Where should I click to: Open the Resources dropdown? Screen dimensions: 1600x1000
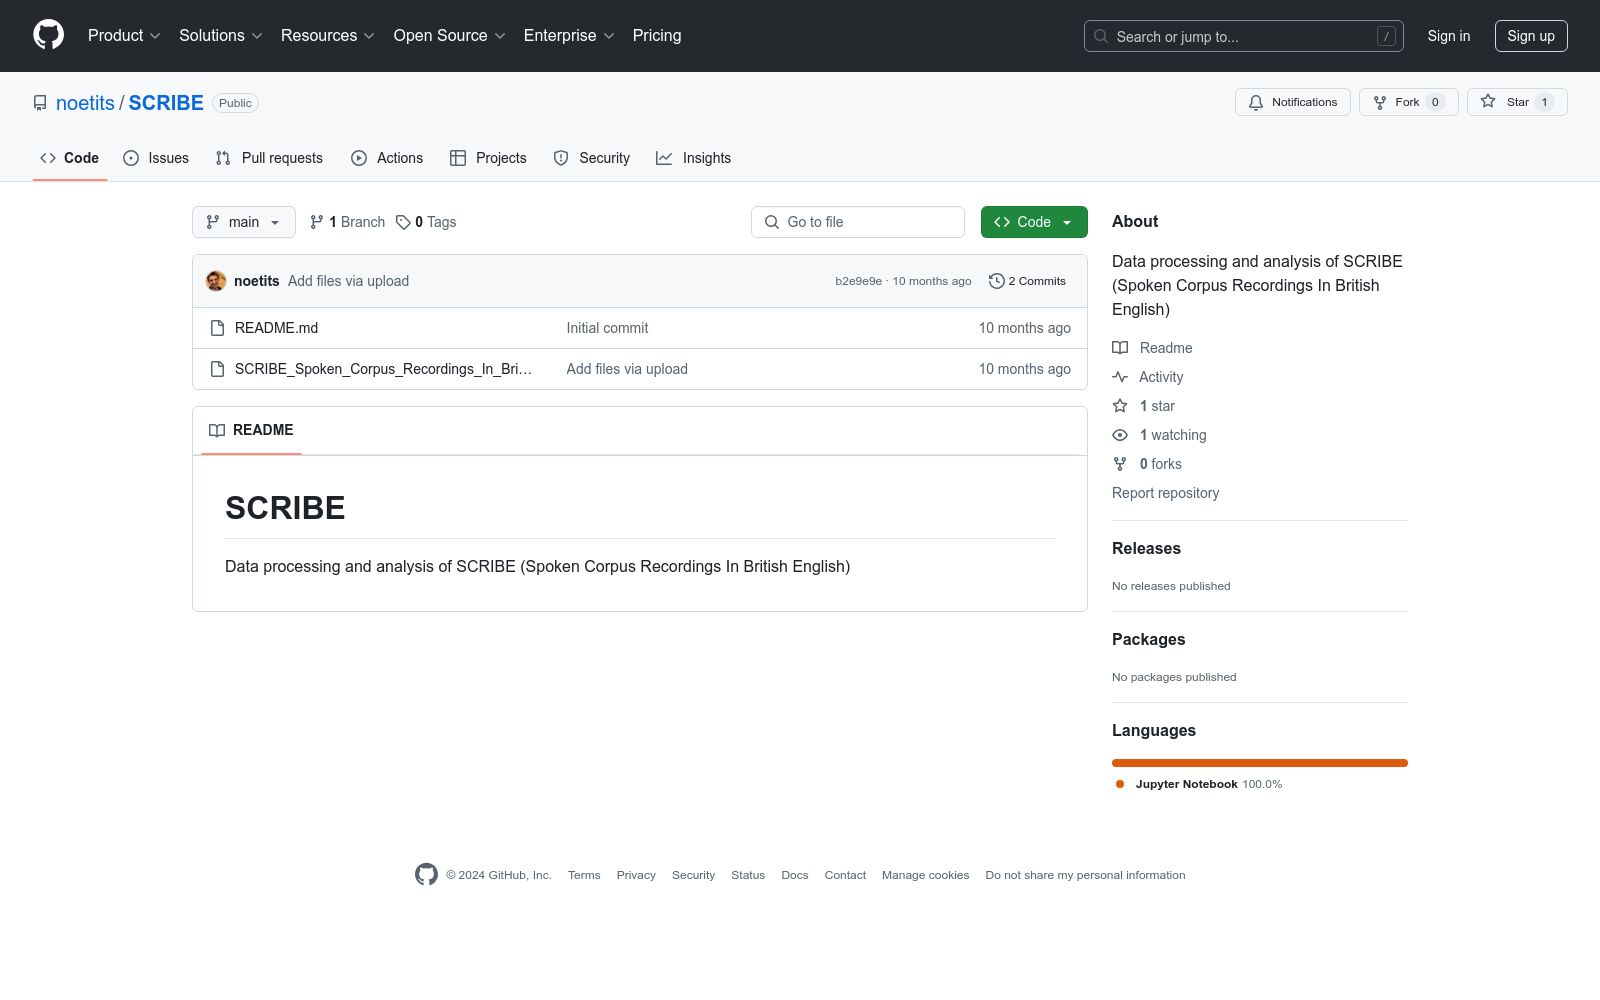coord(328,36)
